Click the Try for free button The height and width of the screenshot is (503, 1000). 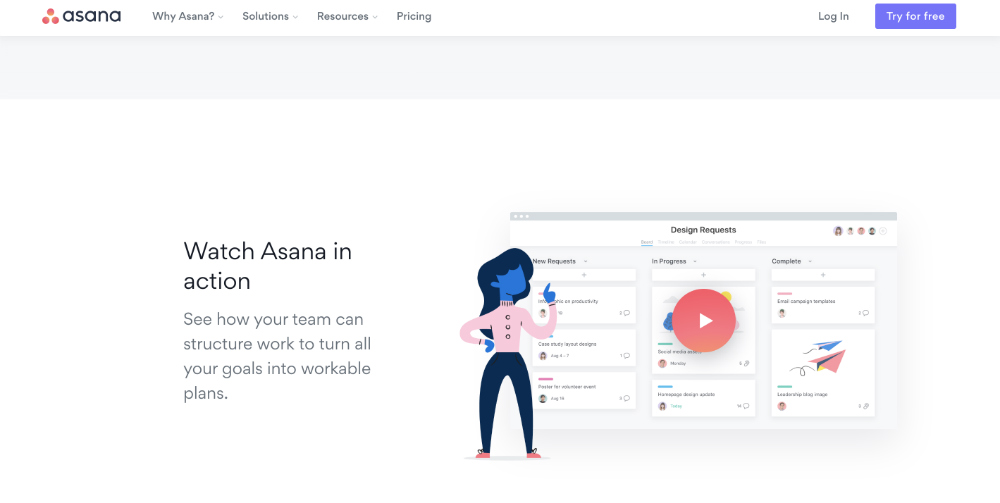click(915, 17)
